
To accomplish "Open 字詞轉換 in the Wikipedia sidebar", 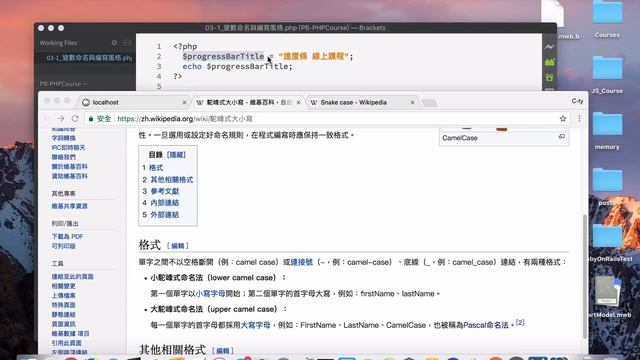I will tap(64, 138).
